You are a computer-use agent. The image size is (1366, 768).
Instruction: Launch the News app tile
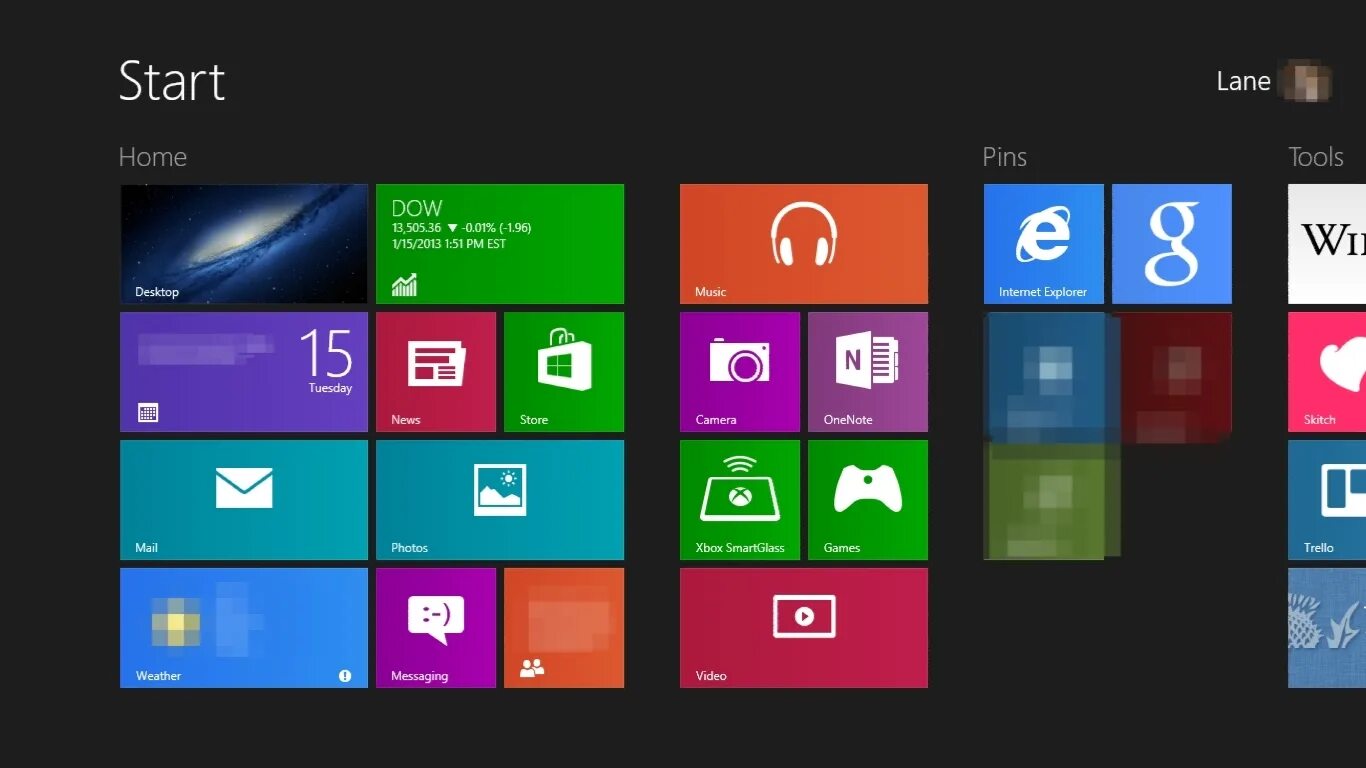pyautogui.click(x=436, y=372)
